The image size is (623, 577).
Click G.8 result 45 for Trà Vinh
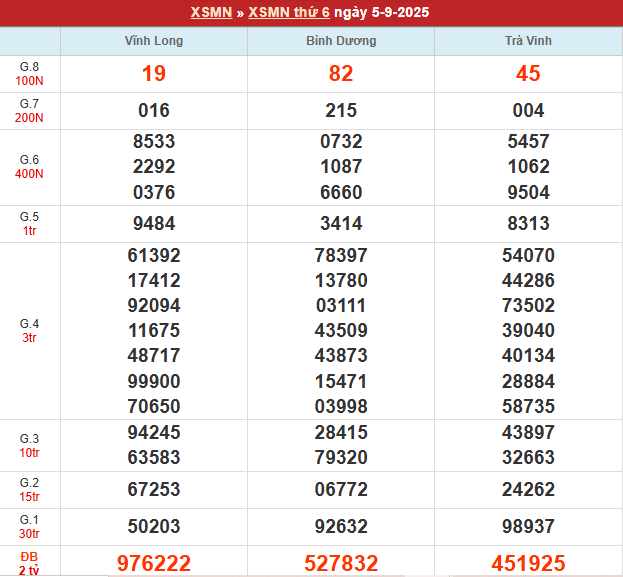[x=528, y=74]
